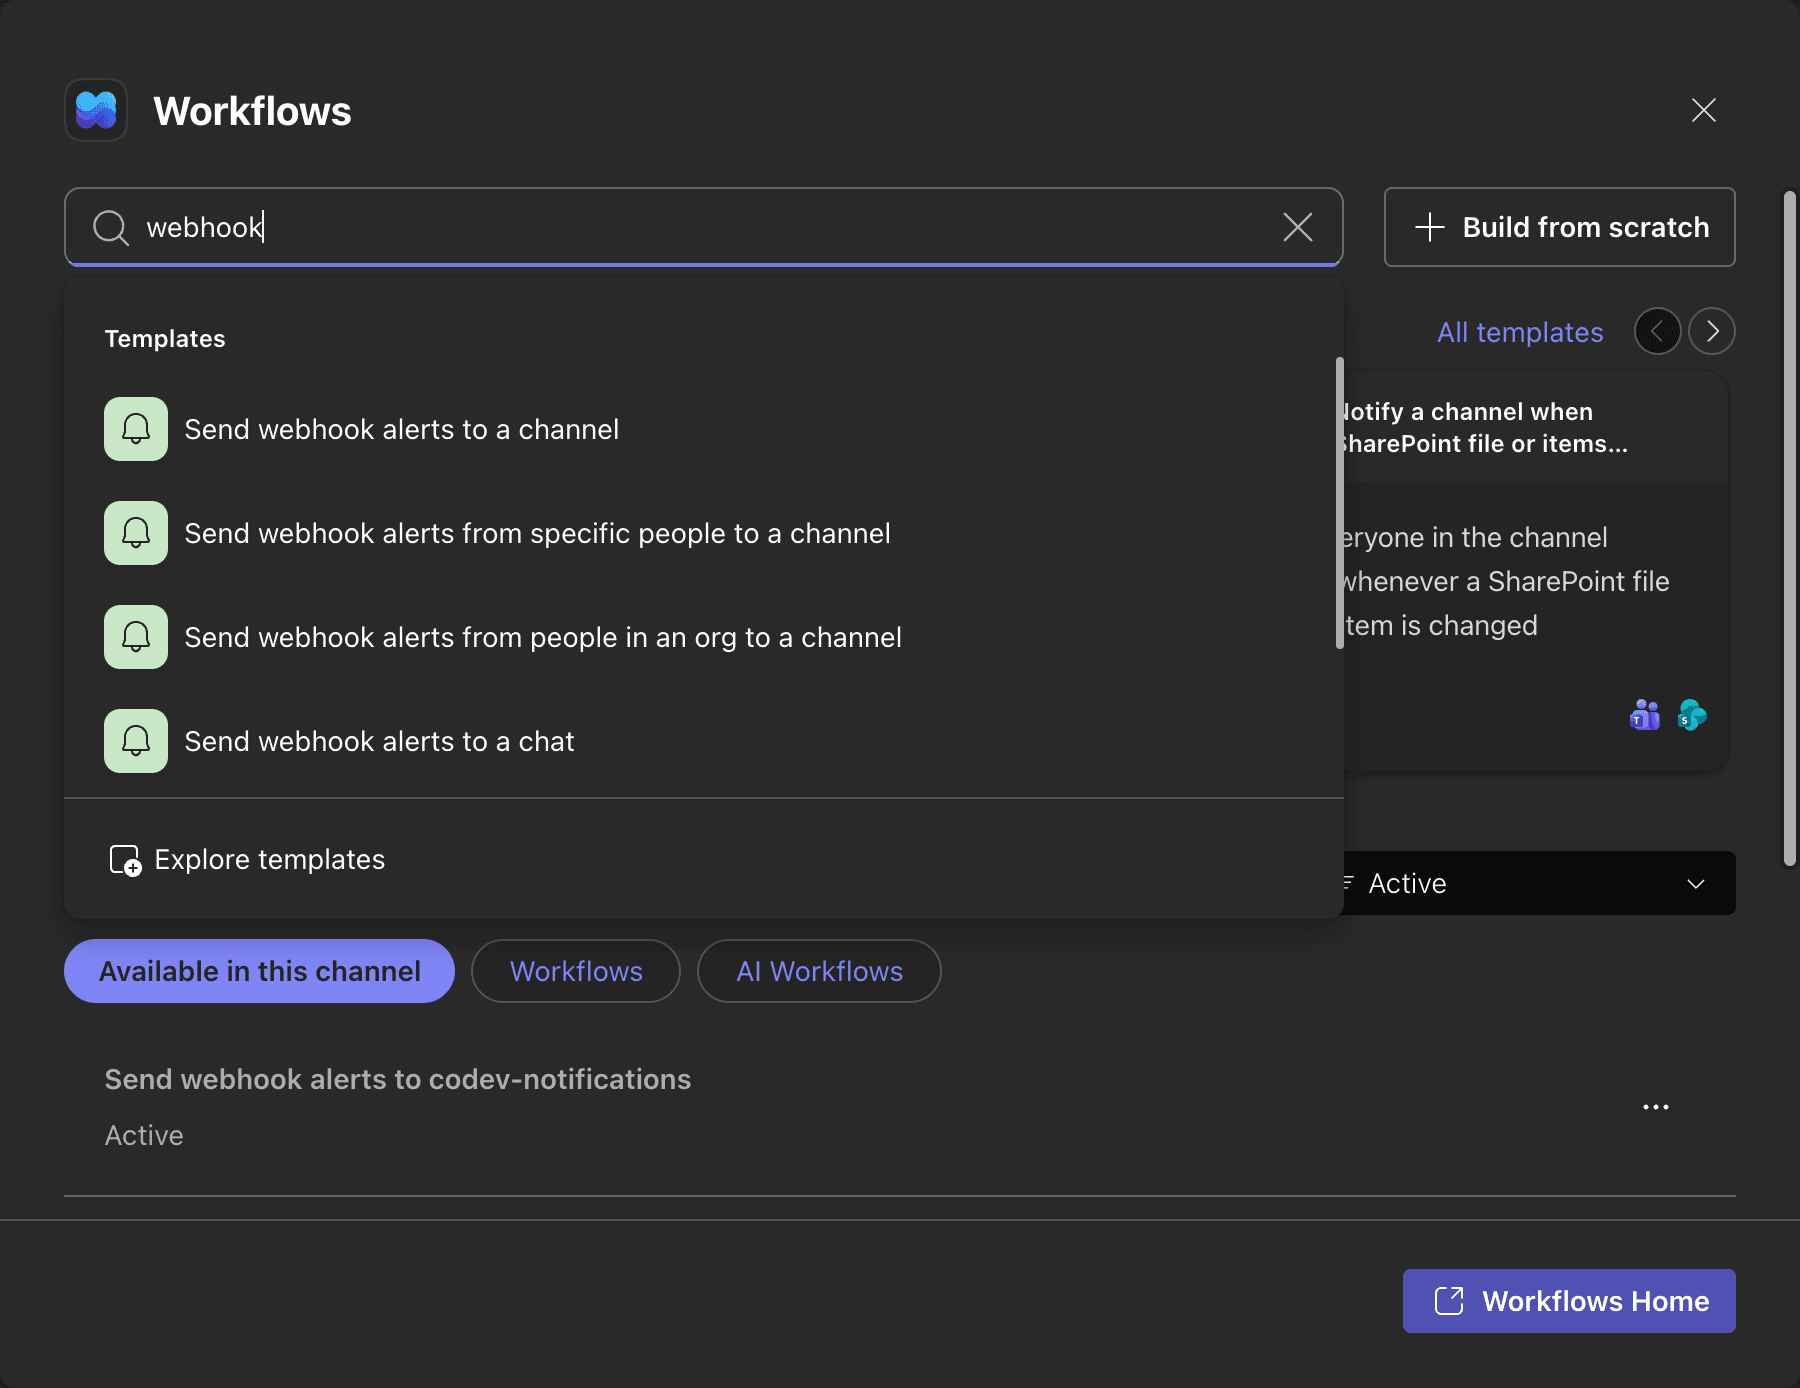Open the All templates link
The height and width of the screenshot is (1388, 1800).
(1520, 332)
